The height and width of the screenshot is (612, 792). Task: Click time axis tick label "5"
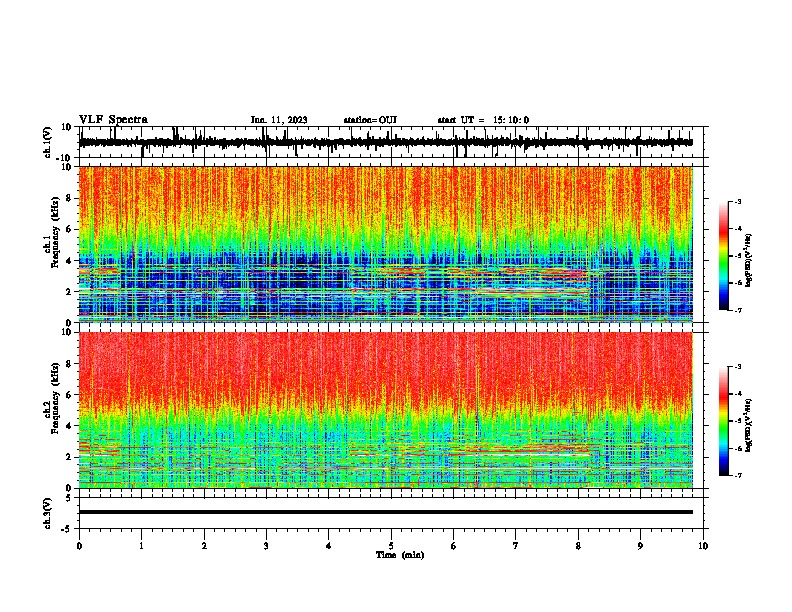point(391,546)
